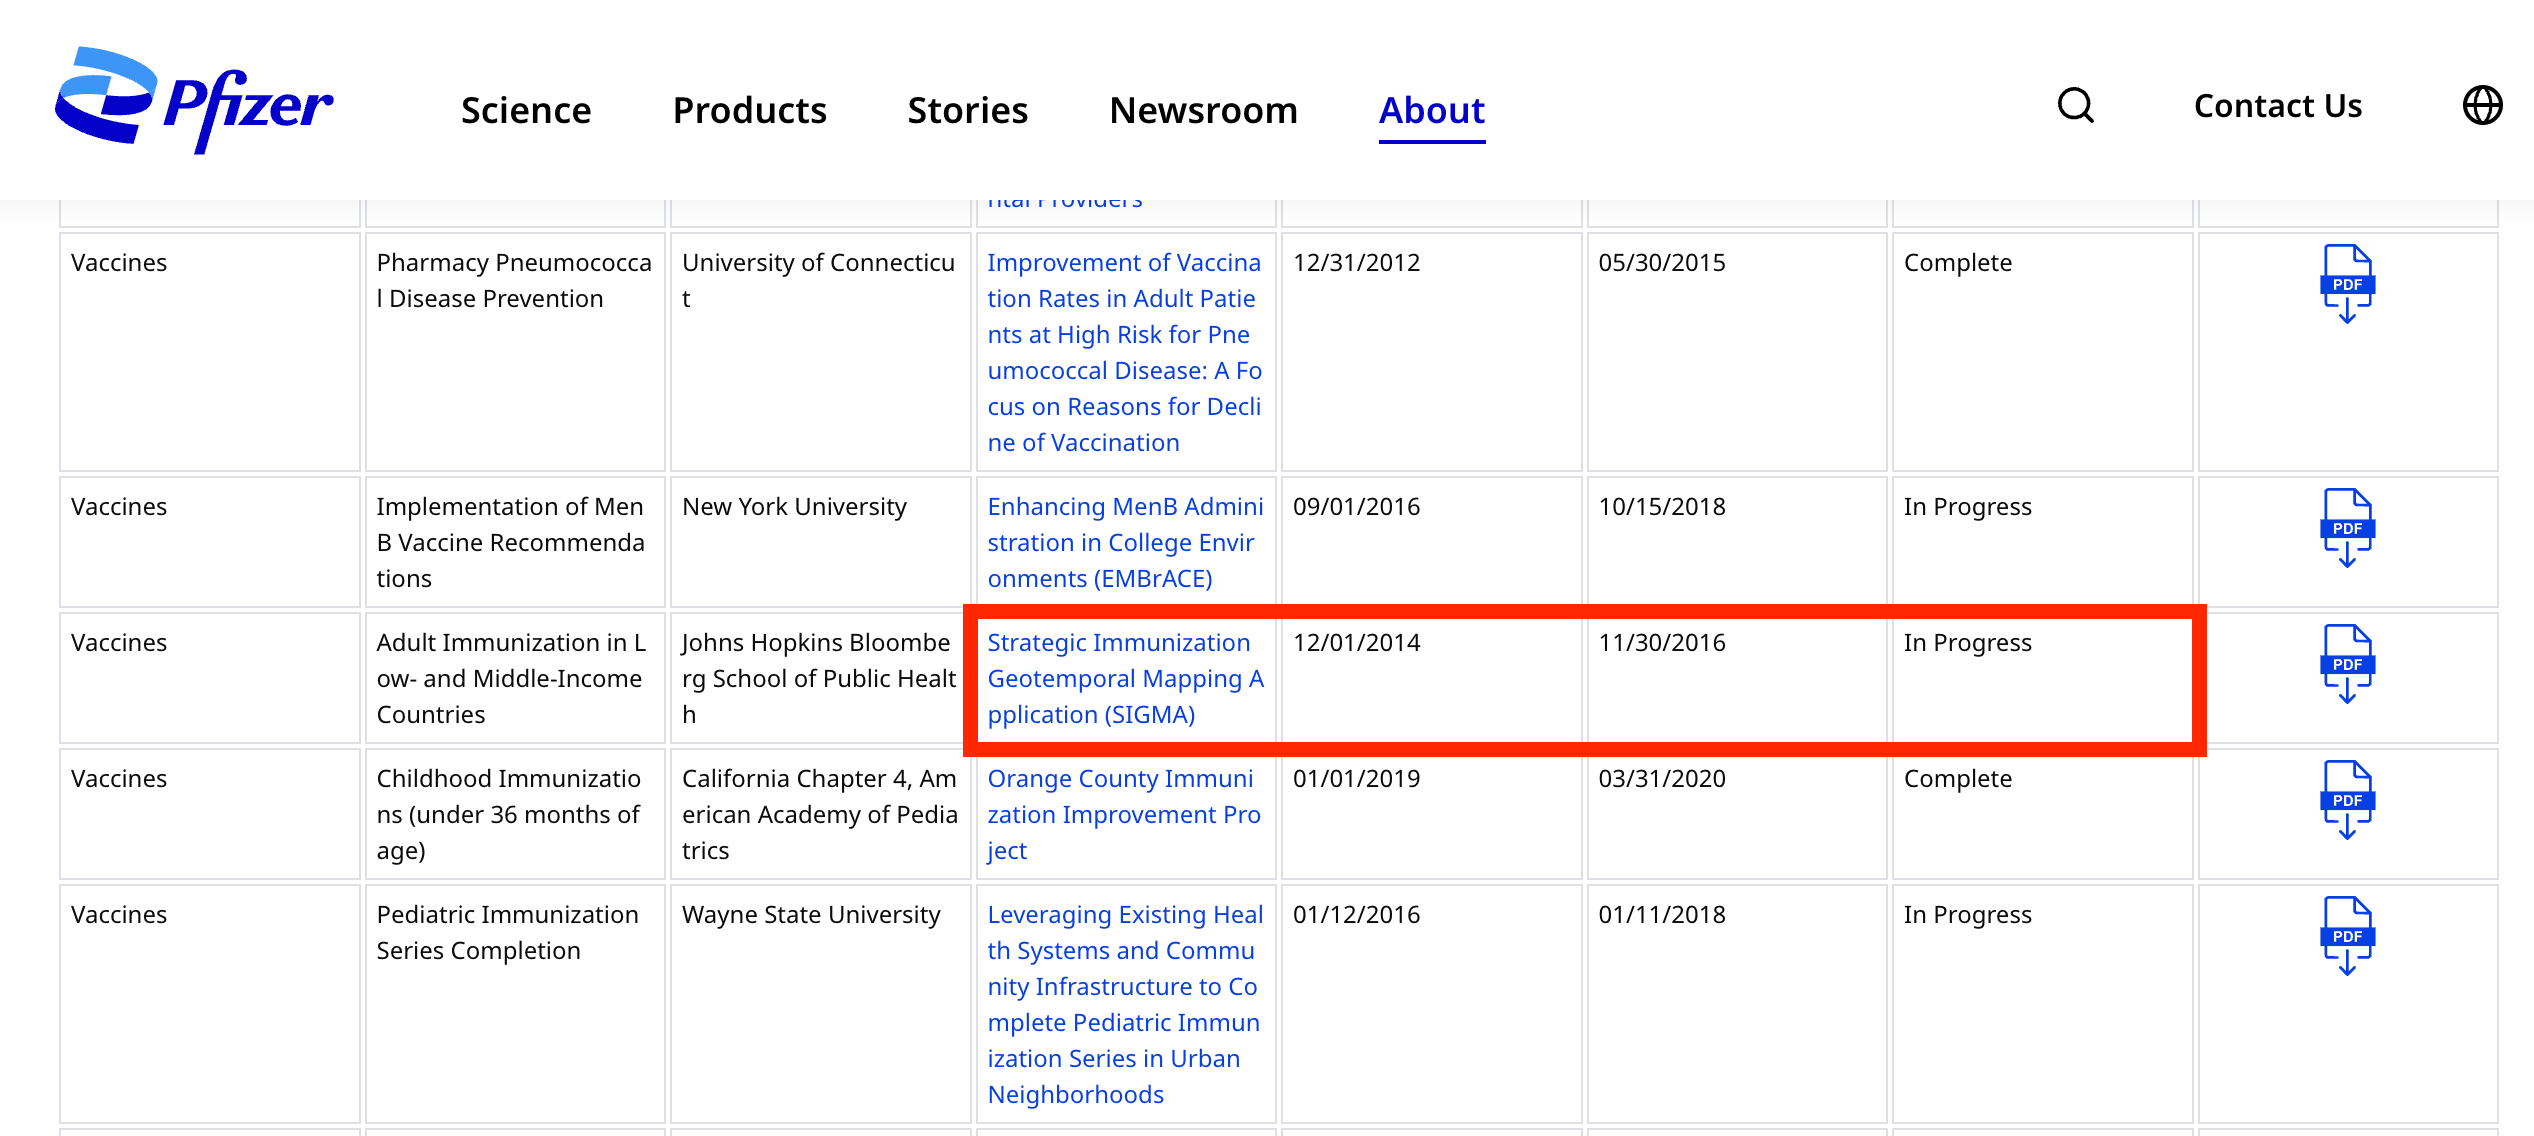This screenshot has height=1136, width=2534.
Task: Download PDF for Orange County Immunization row
Action: click(2346, 800)
